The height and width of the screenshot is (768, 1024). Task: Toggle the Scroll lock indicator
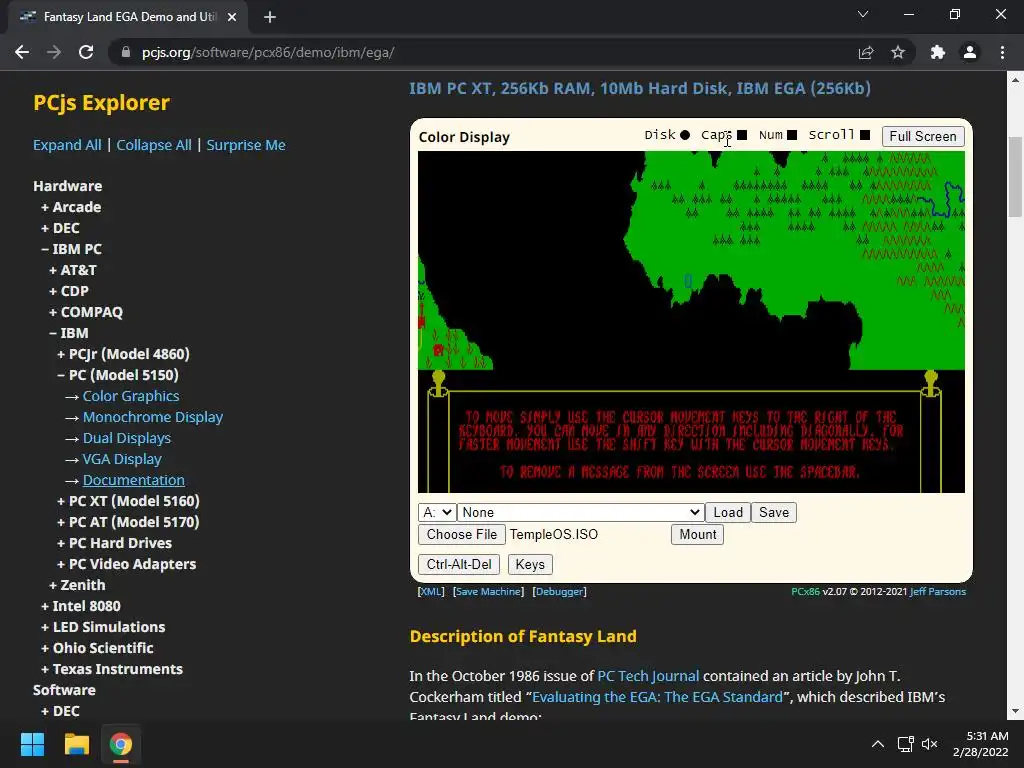865,135
